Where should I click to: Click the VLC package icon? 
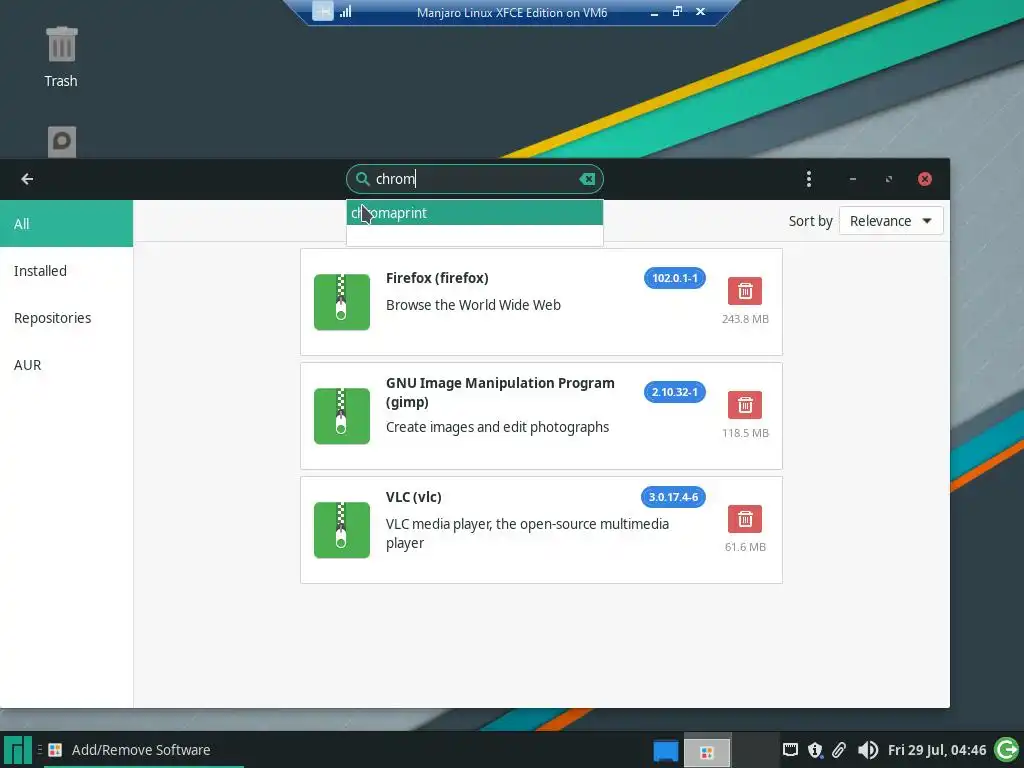(x=342, y=530)
